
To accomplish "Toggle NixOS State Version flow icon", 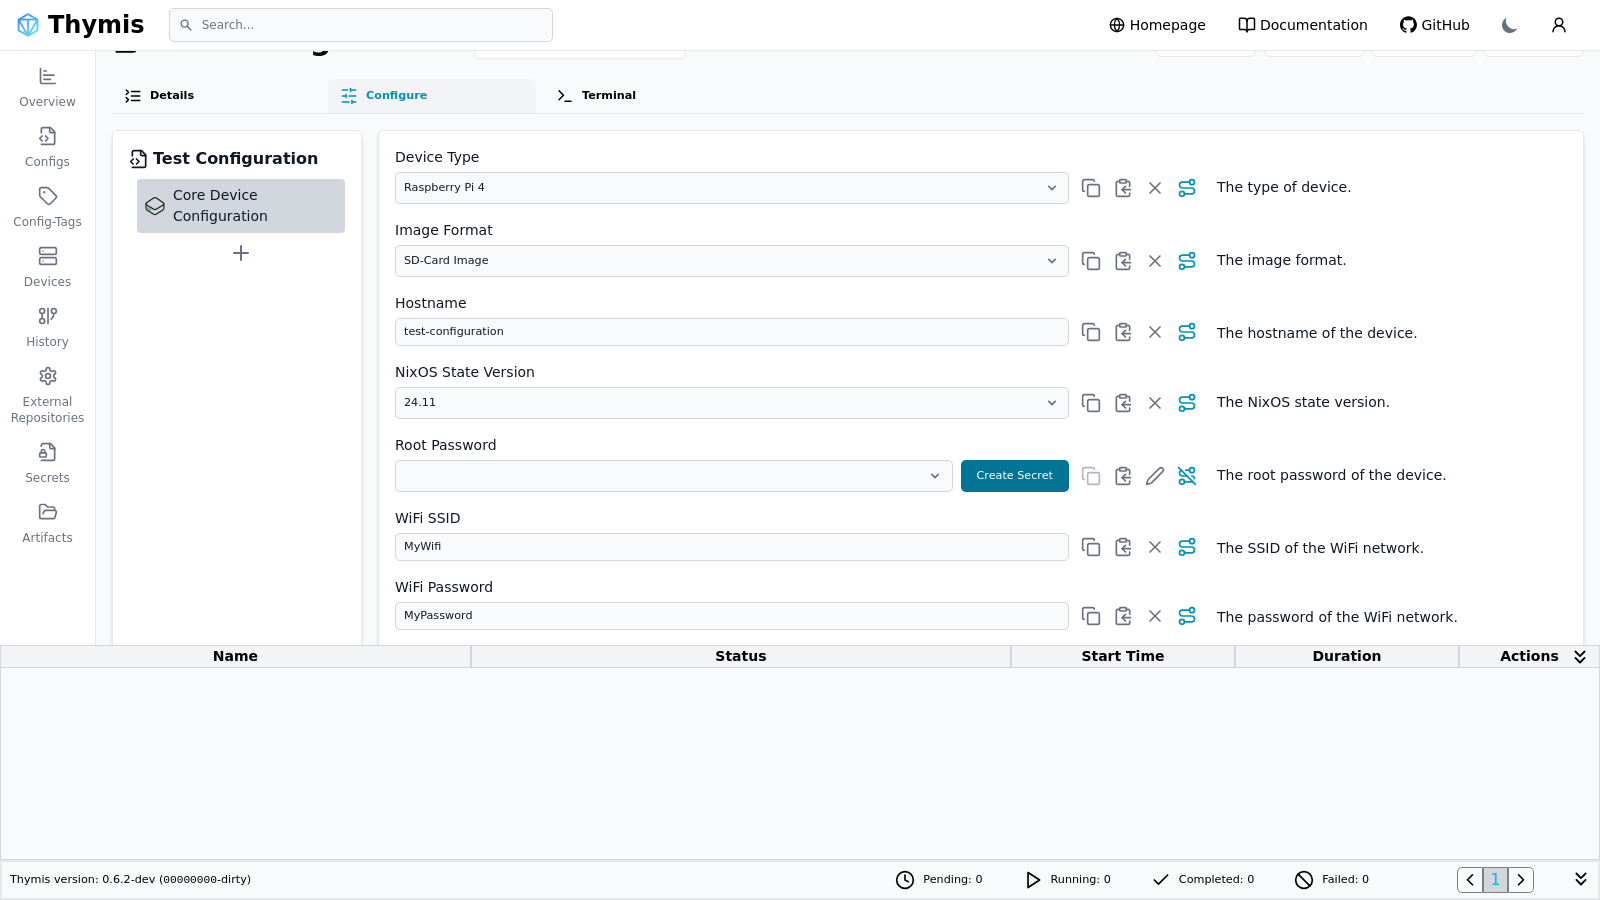I will (1187, 403).
